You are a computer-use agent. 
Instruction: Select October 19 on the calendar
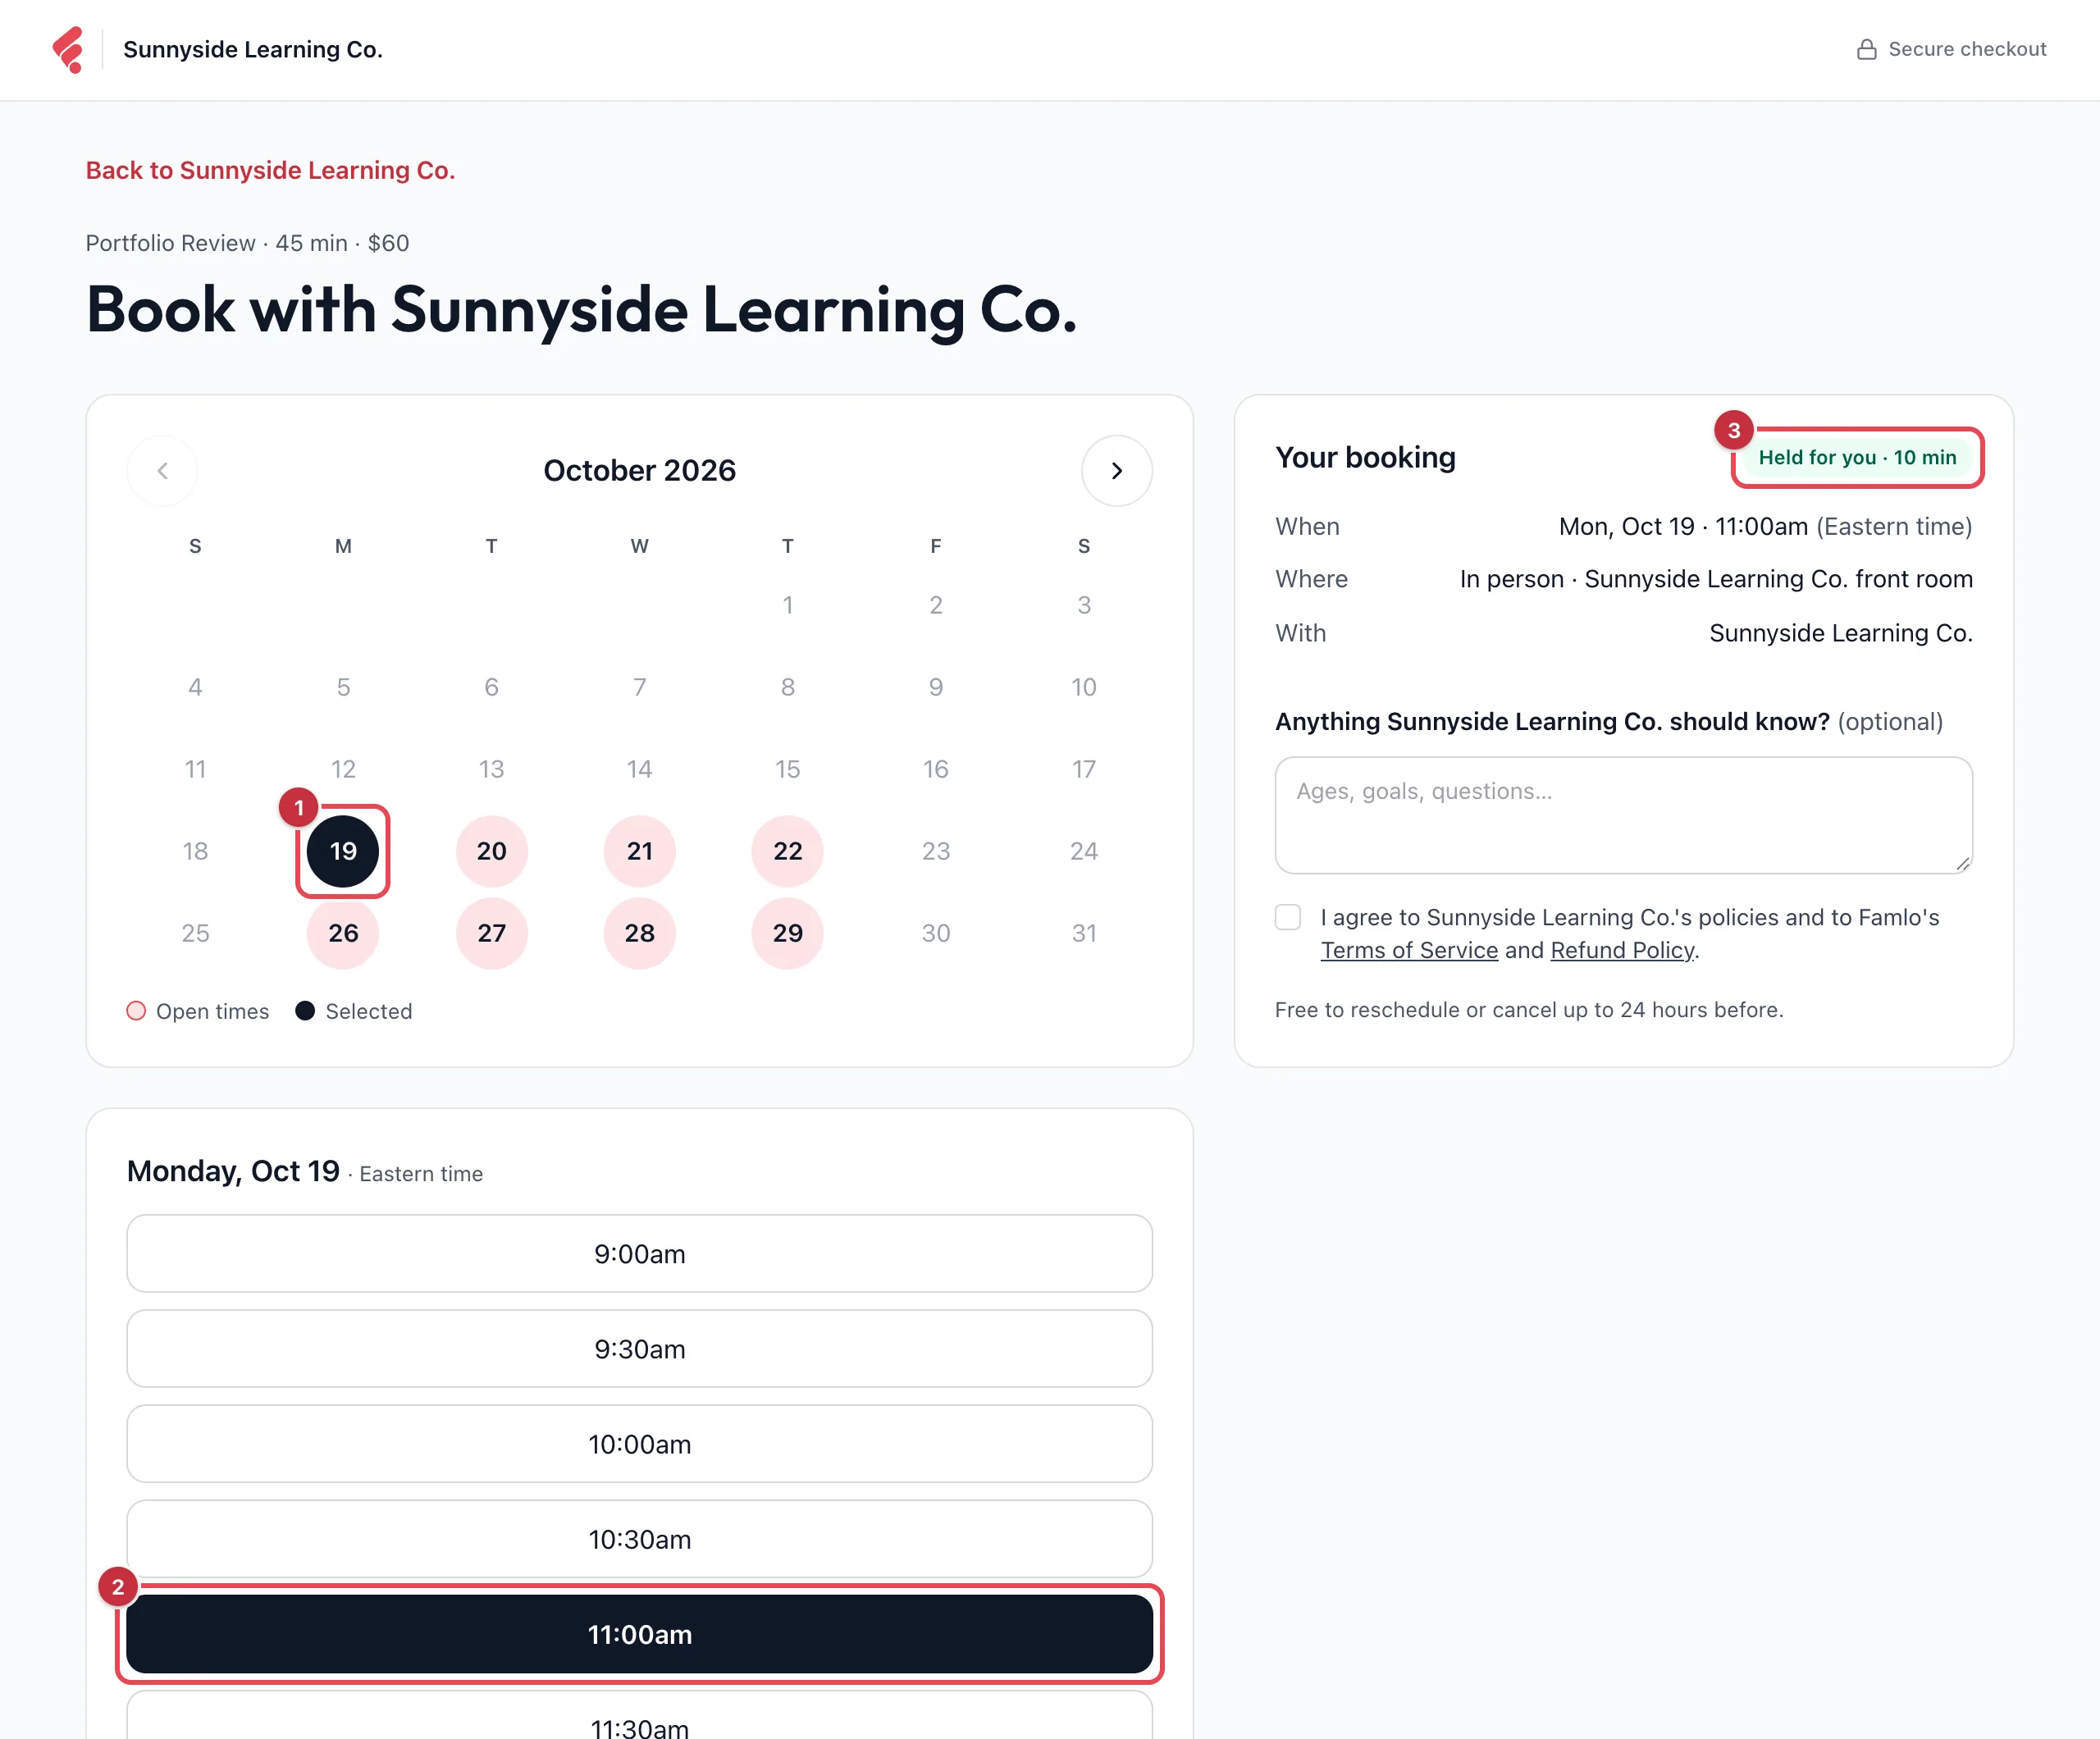click(x=343, y=851)
